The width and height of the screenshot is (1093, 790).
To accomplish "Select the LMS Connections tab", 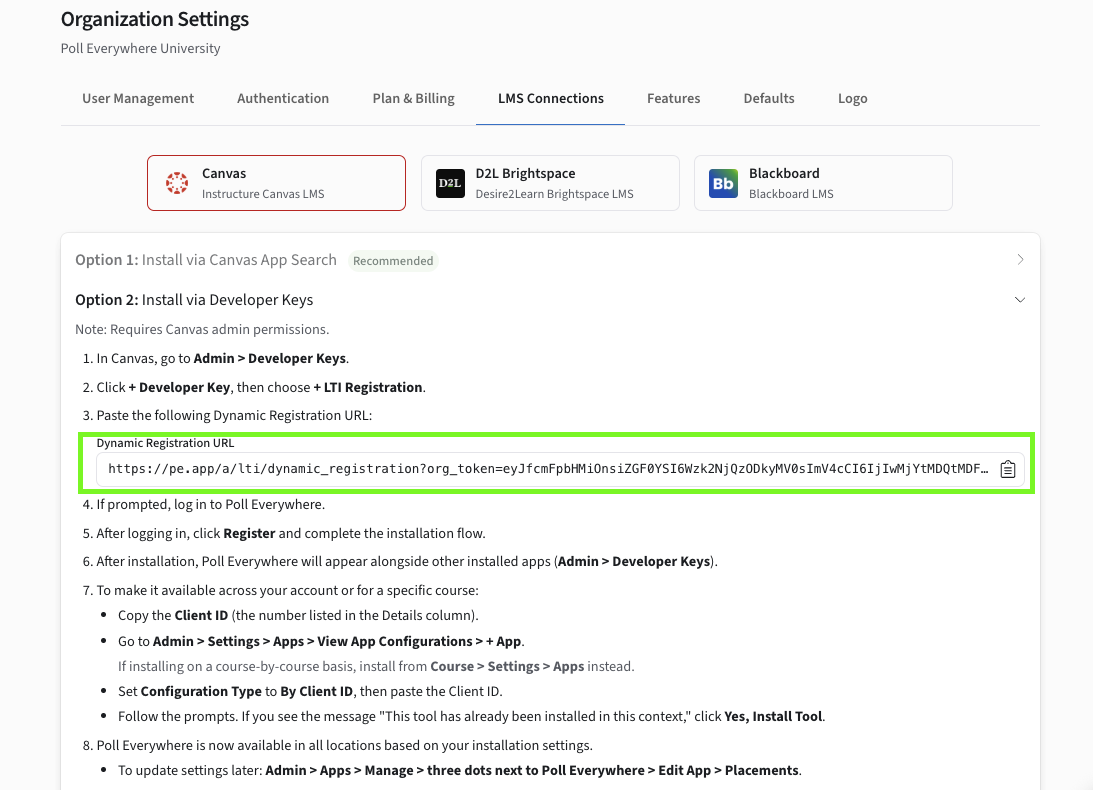I will (551, 98).
